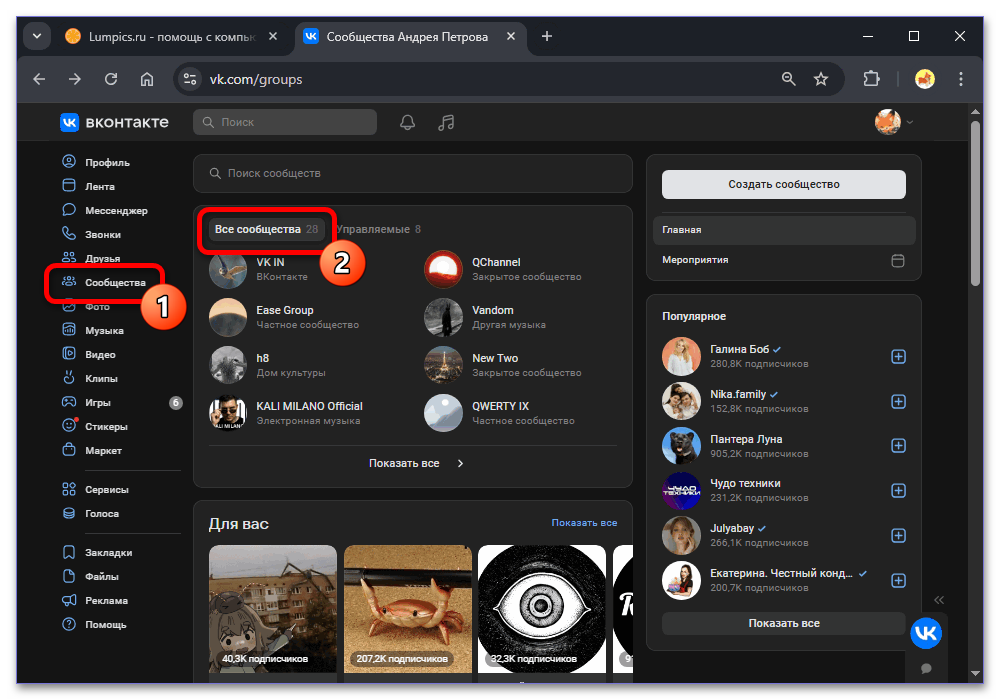Screen dimensions: 1000x700
Task: Open the eye illustration community thumbnail
Action: 541,608
